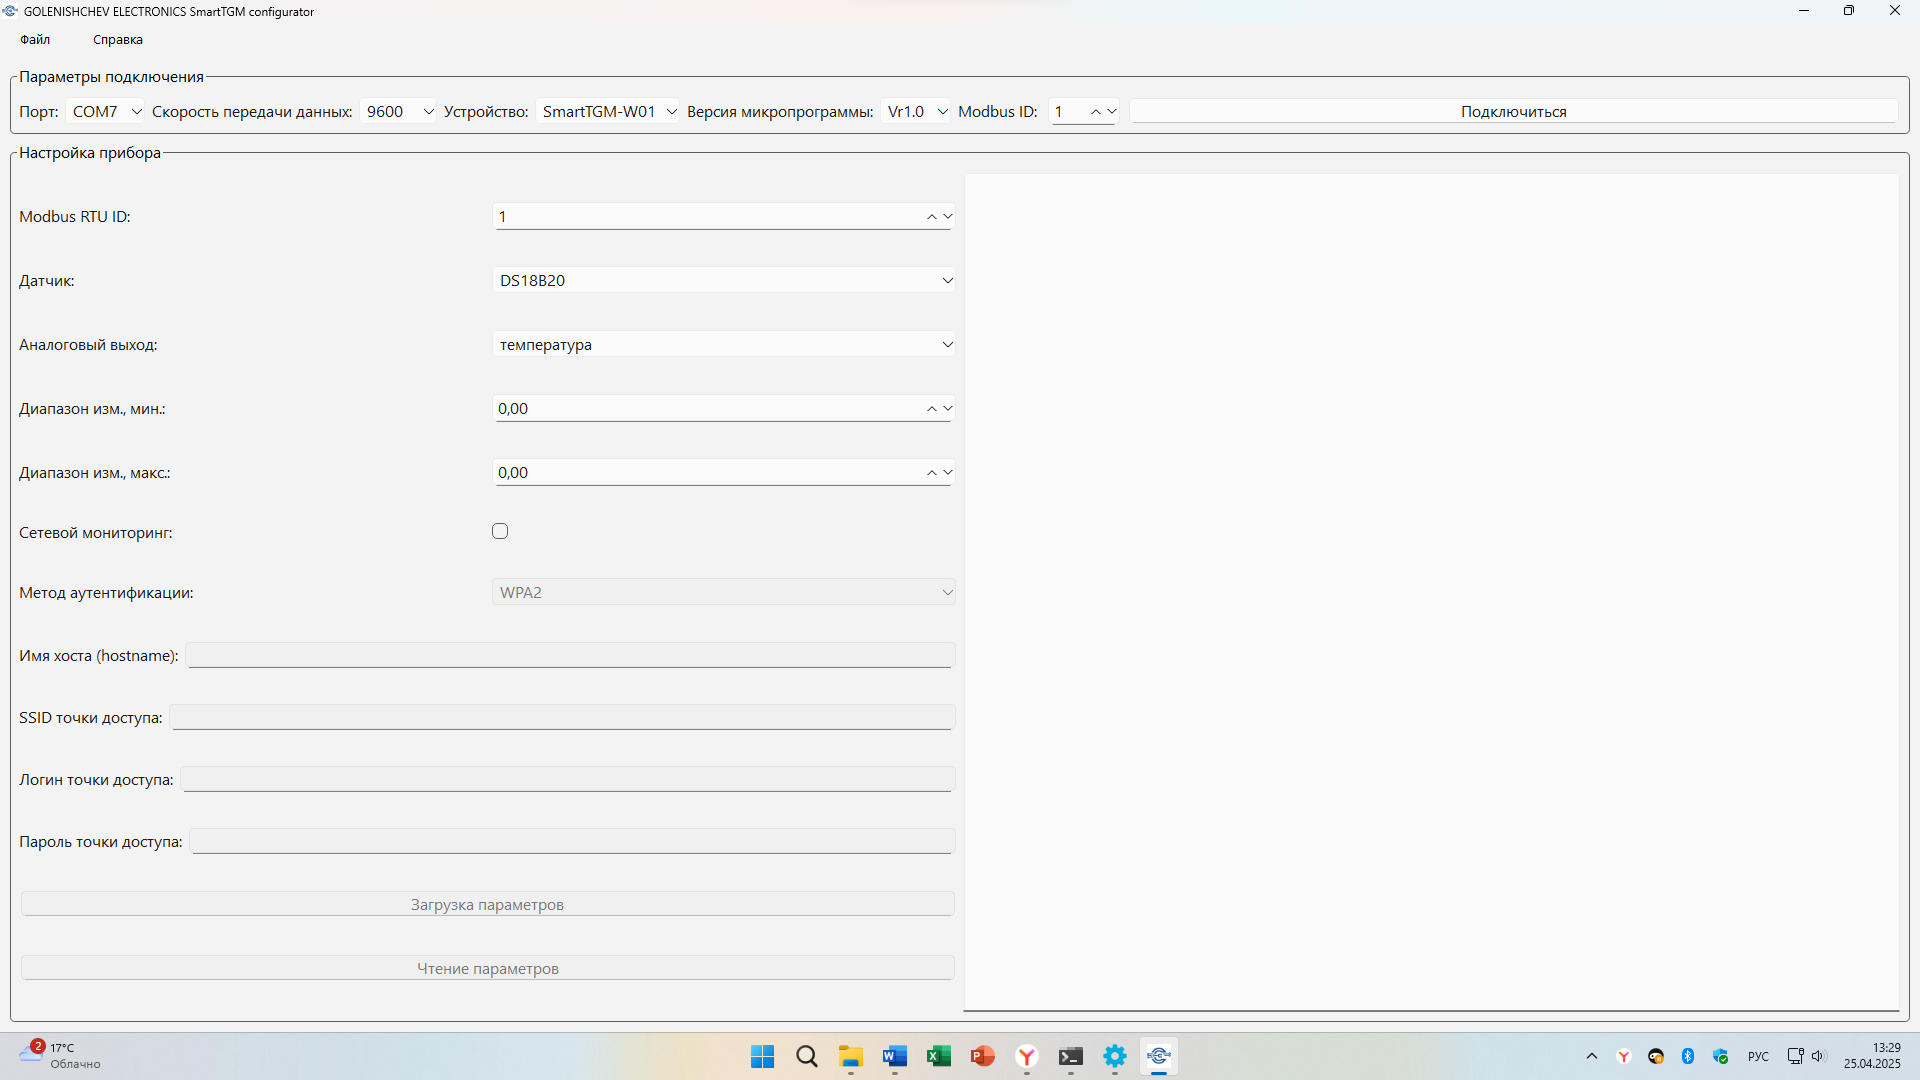The image size is (1920, 1080).
Task: Show hidden tray icons chevron
Action: pyautogui.click(x=1592, y=1056)
